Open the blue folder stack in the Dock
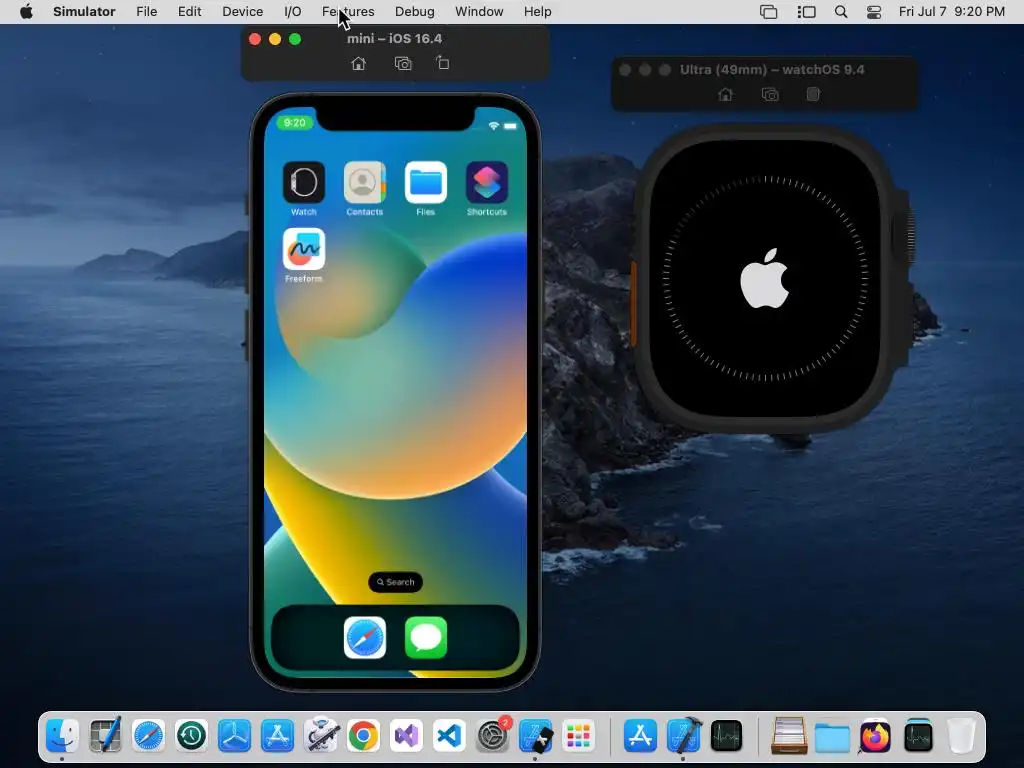Image resolution: width=1024 pixels, height=768 pixels. (832, 736)
